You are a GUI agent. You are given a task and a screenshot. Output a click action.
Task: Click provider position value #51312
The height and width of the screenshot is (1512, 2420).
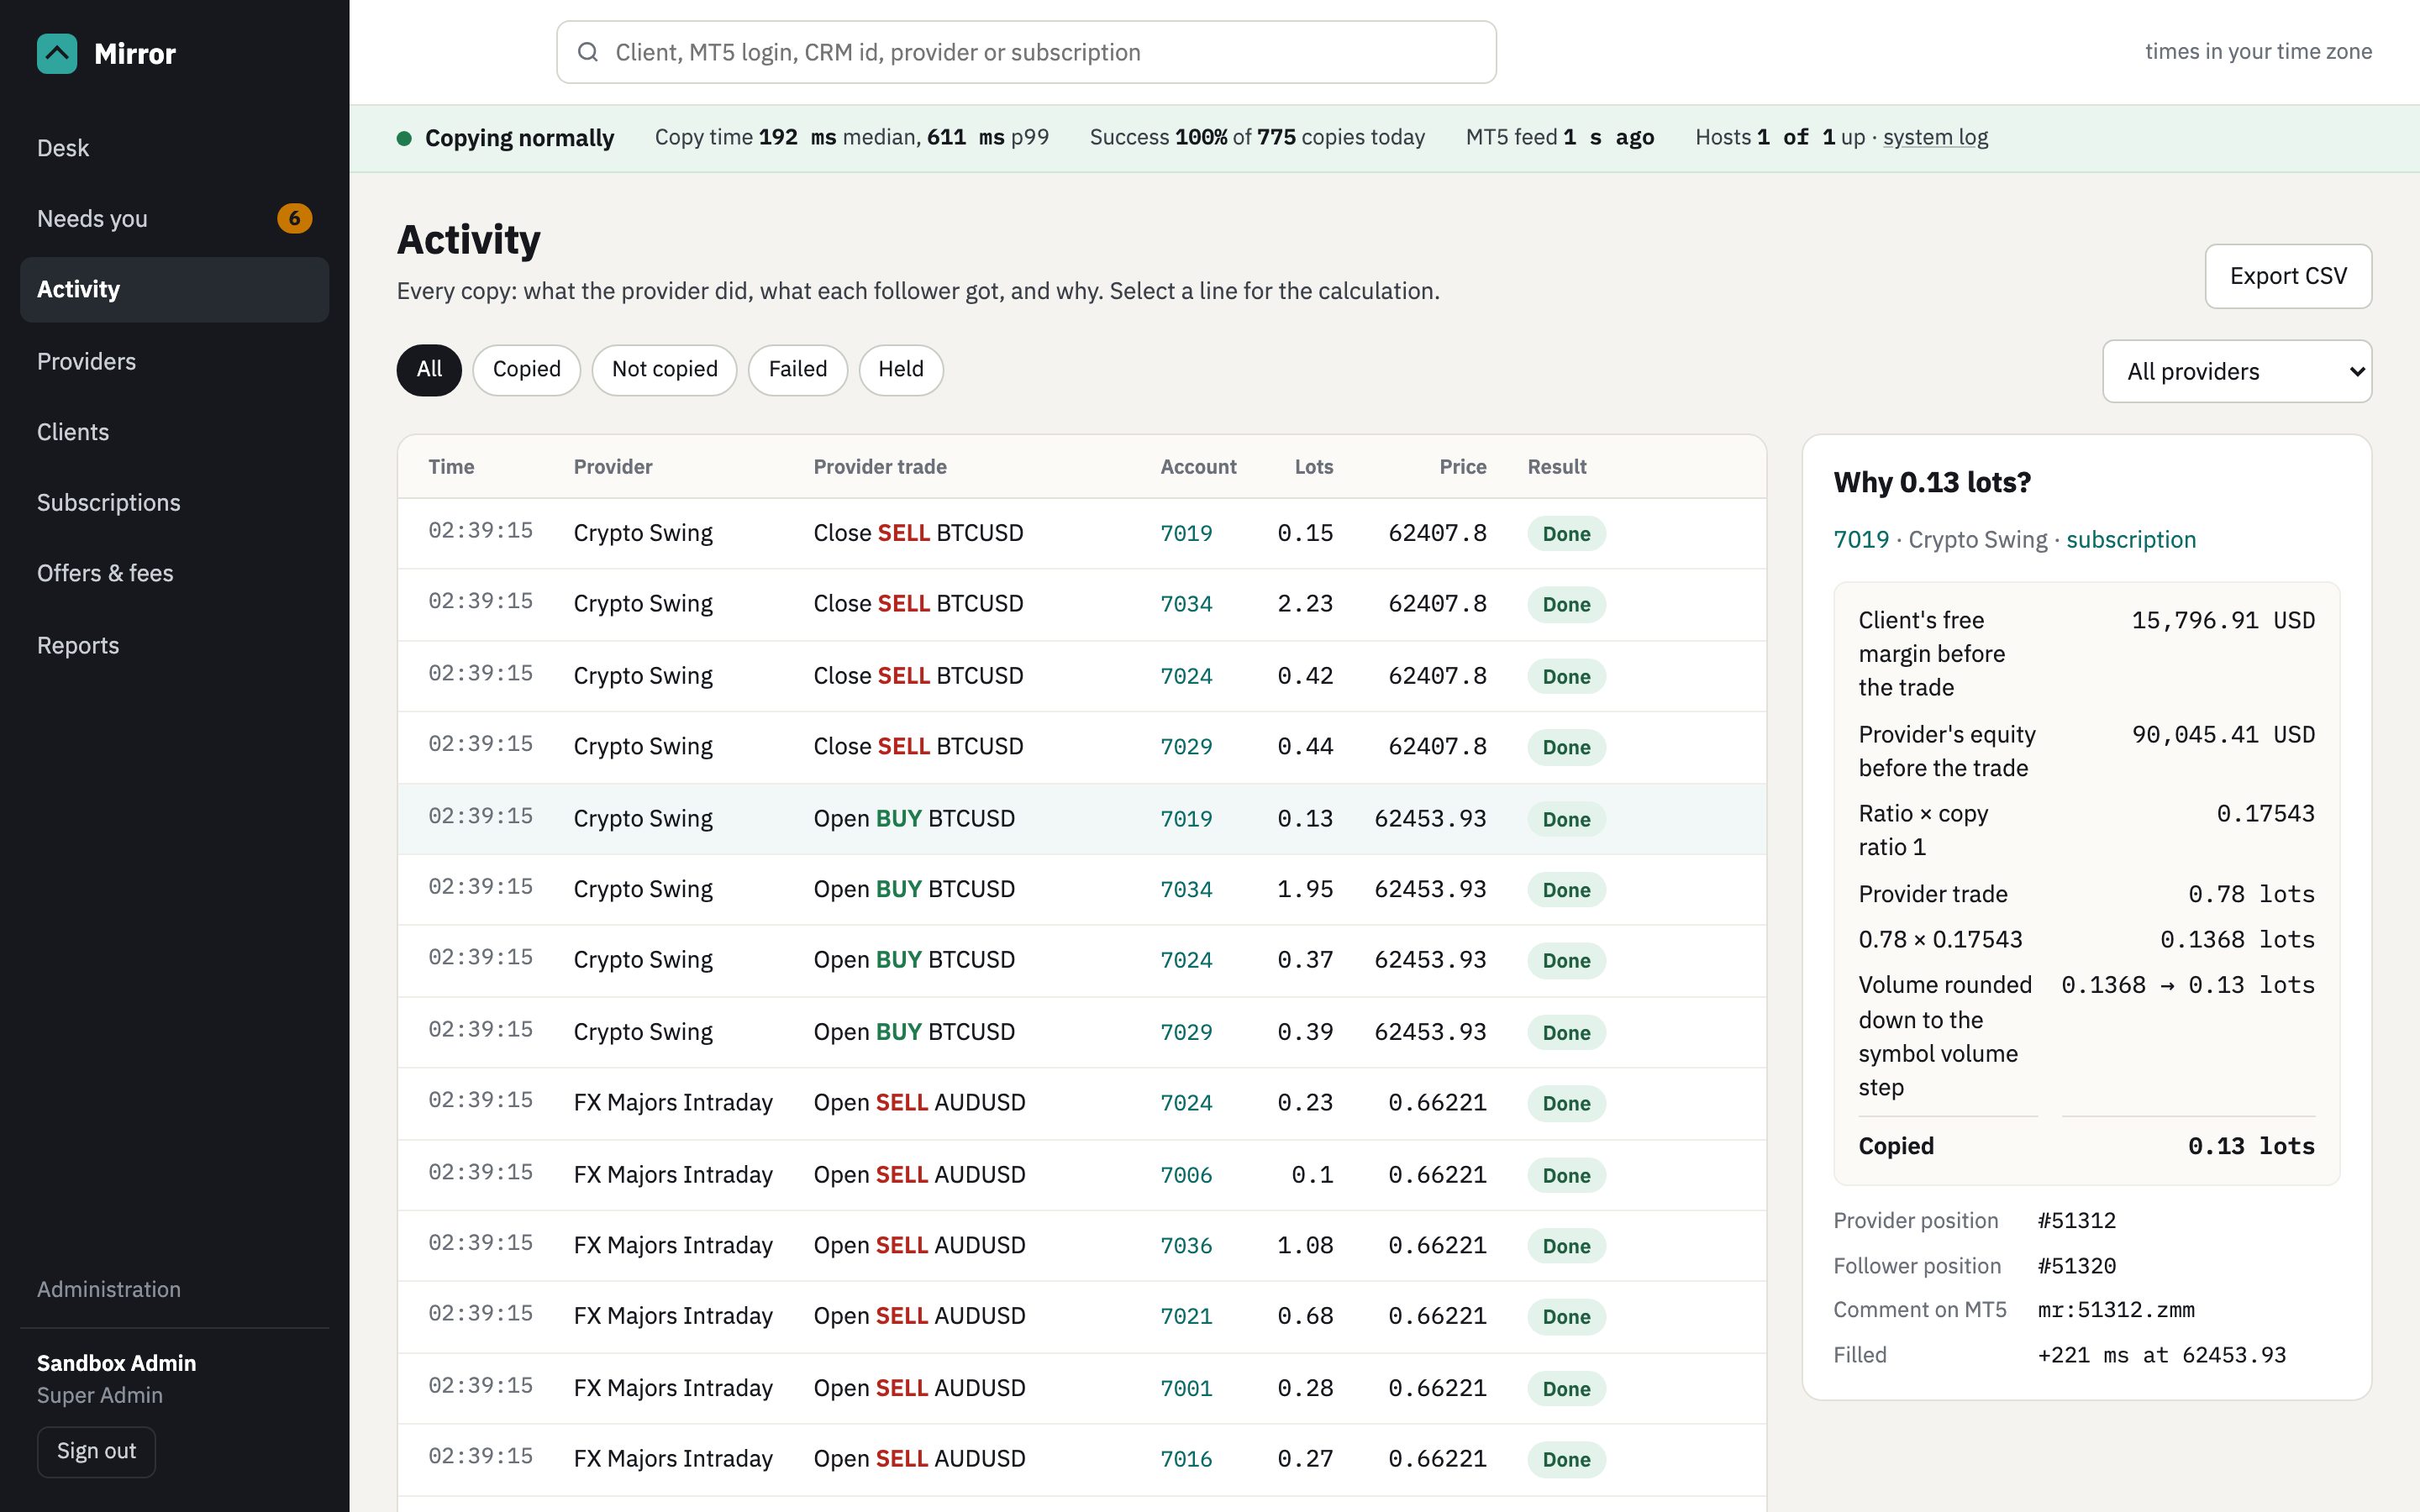[2076, 1221]
